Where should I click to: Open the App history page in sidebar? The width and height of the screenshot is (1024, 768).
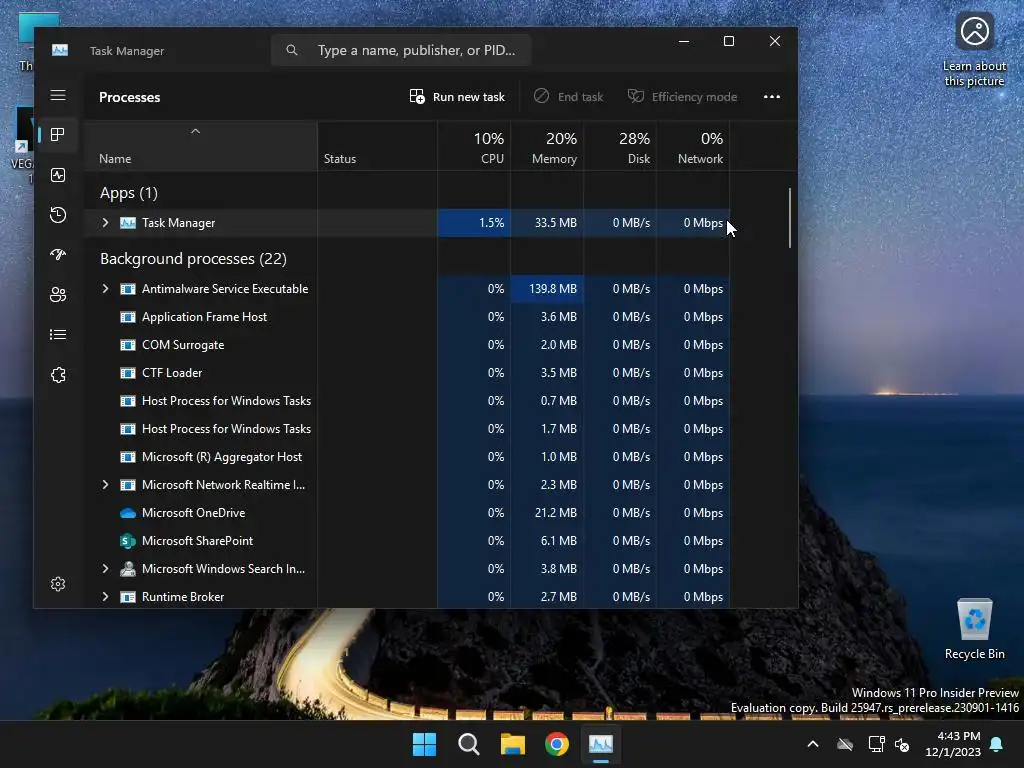(x=57, y=215)
